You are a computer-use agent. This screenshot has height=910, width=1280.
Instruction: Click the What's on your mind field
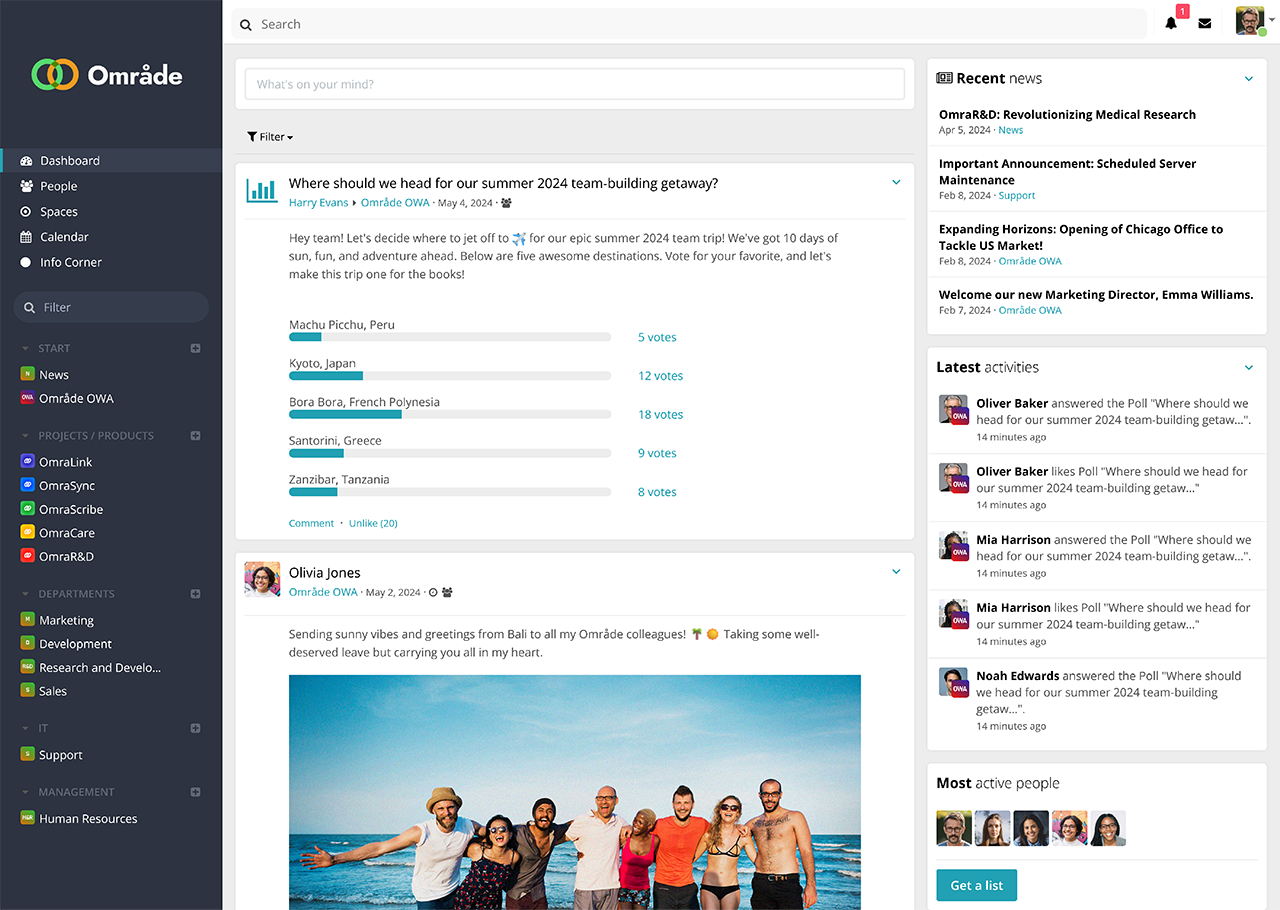pyautogui.click(x=575, y=85)
